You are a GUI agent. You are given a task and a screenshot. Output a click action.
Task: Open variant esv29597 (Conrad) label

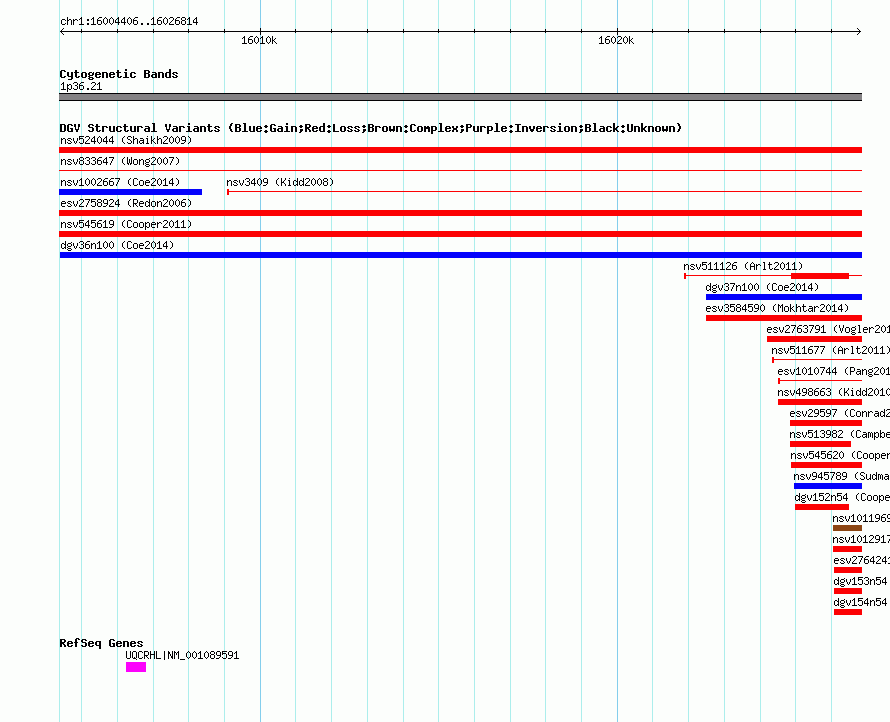839,413
